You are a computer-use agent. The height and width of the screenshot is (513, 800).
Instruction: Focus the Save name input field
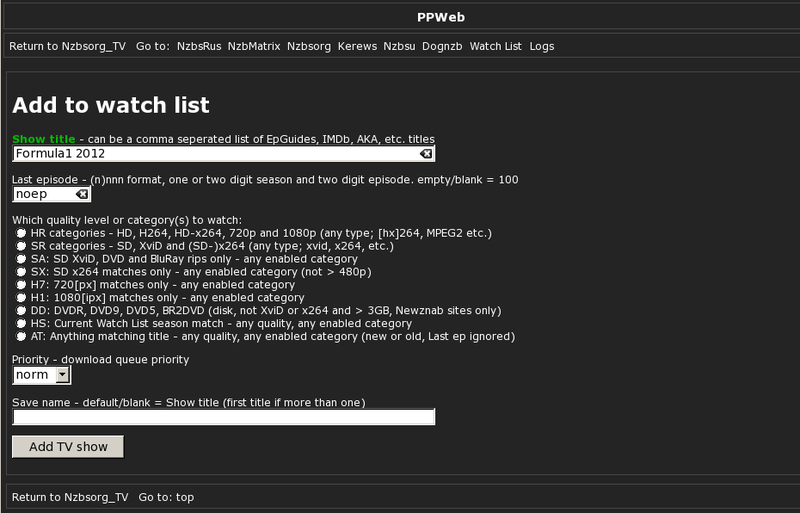[223, 417]
